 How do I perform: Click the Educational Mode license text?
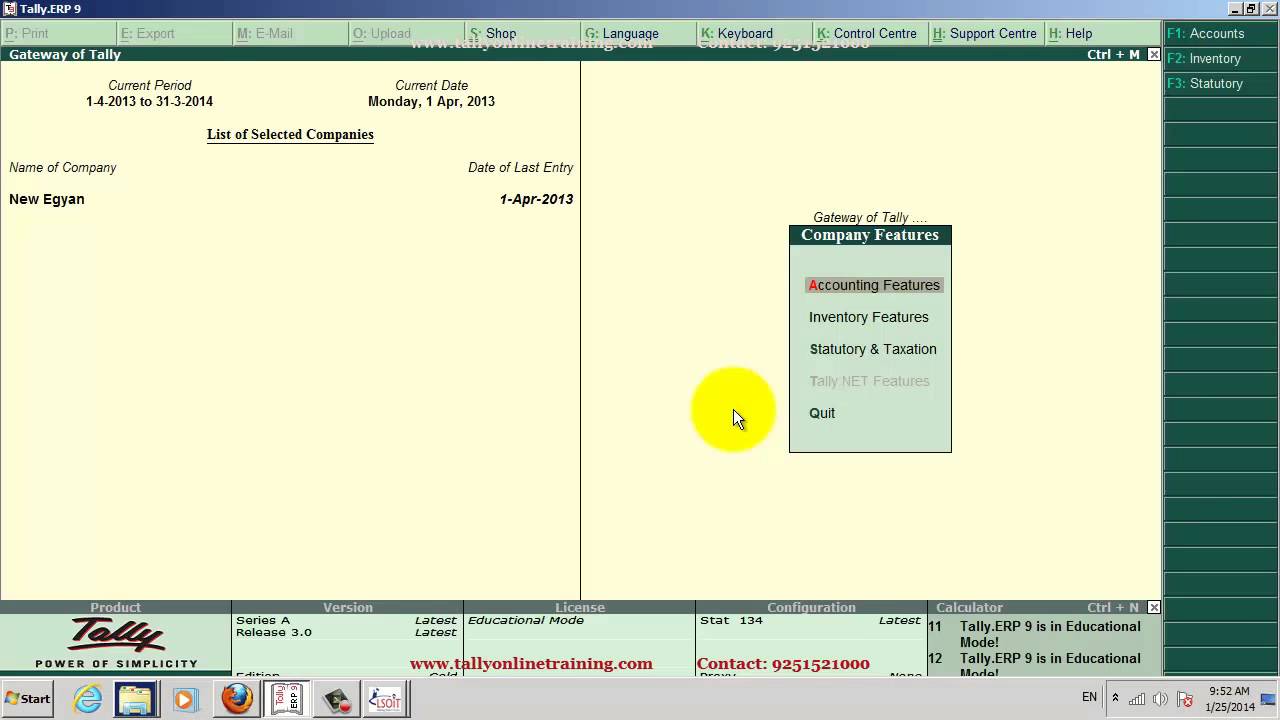[526, 620]
